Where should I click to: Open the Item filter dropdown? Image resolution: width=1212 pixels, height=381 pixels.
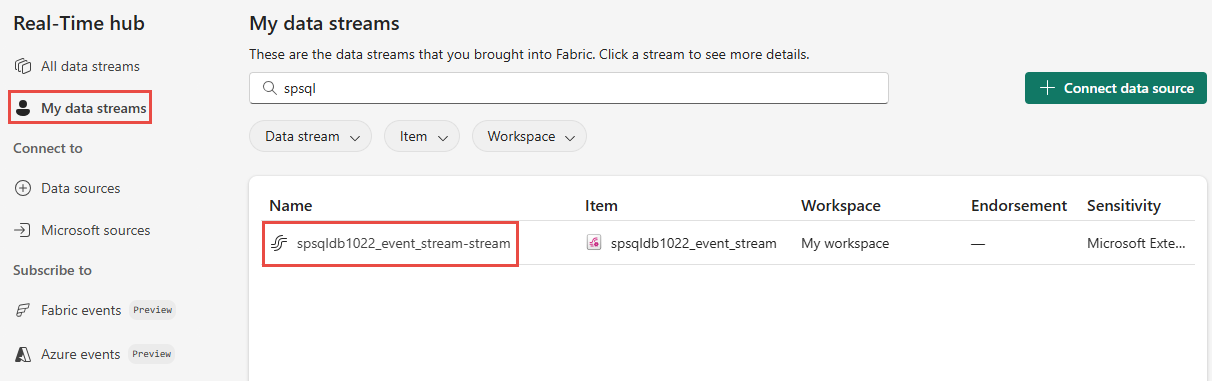pos(421,136)
